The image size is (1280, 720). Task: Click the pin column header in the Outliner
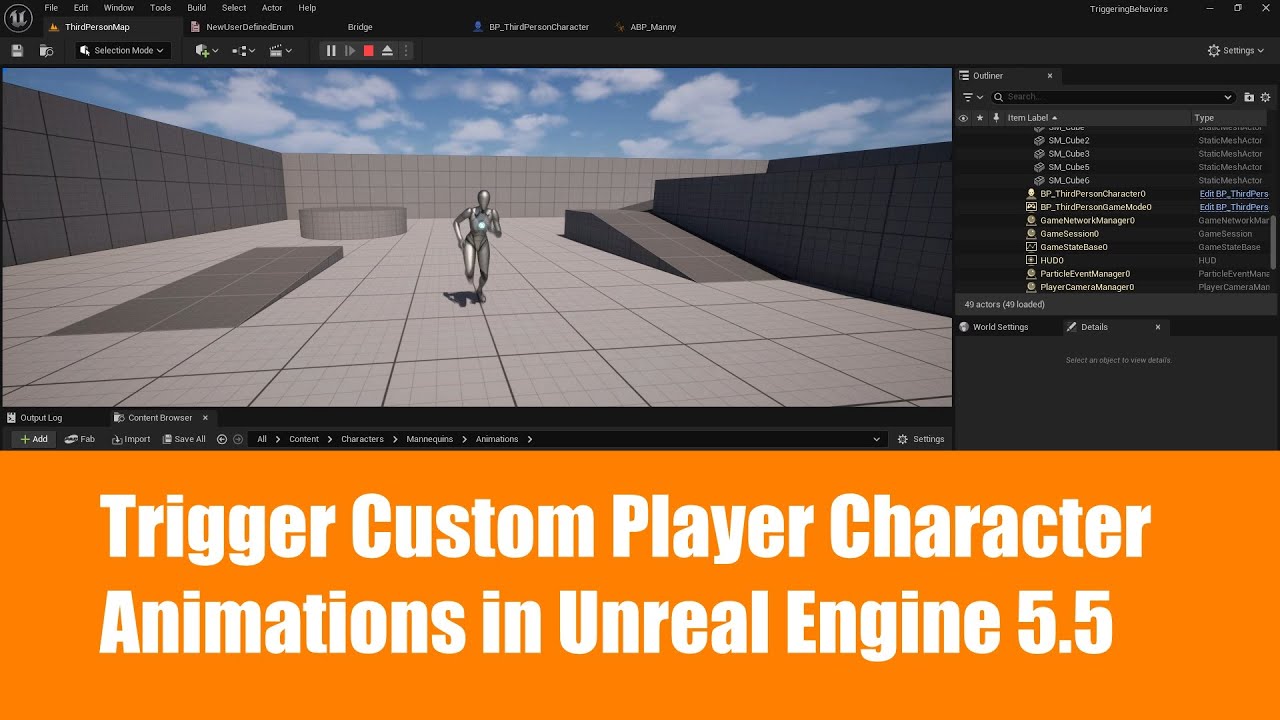[996, 118]
